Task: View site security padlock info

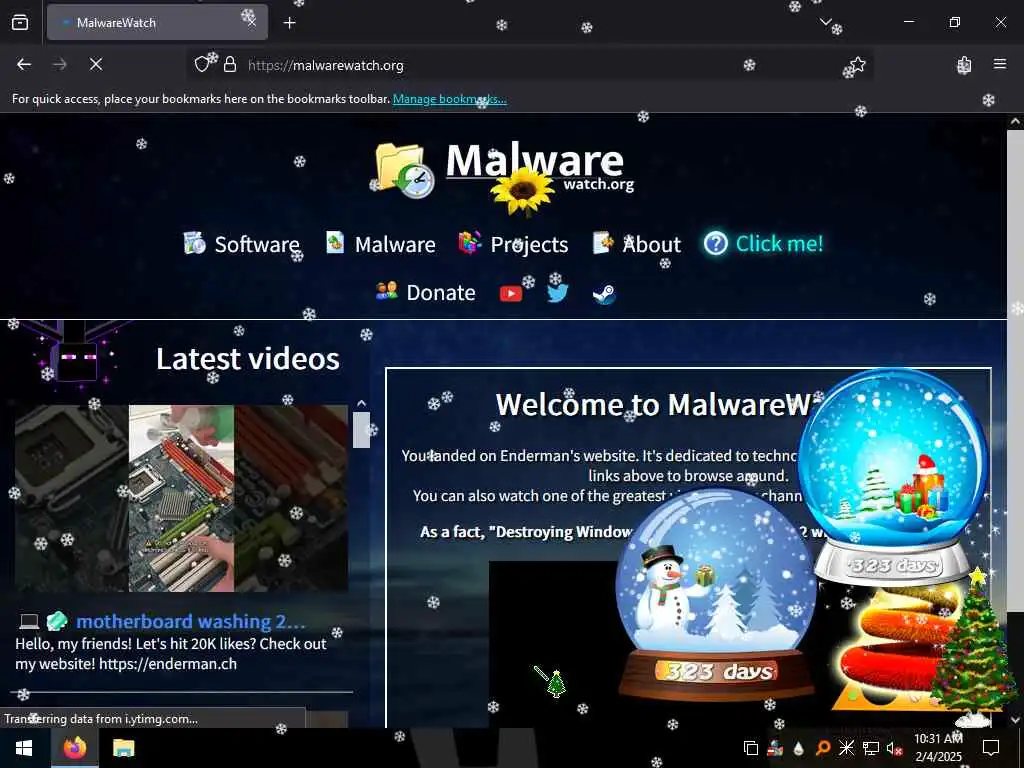Action: pos(230,65)
